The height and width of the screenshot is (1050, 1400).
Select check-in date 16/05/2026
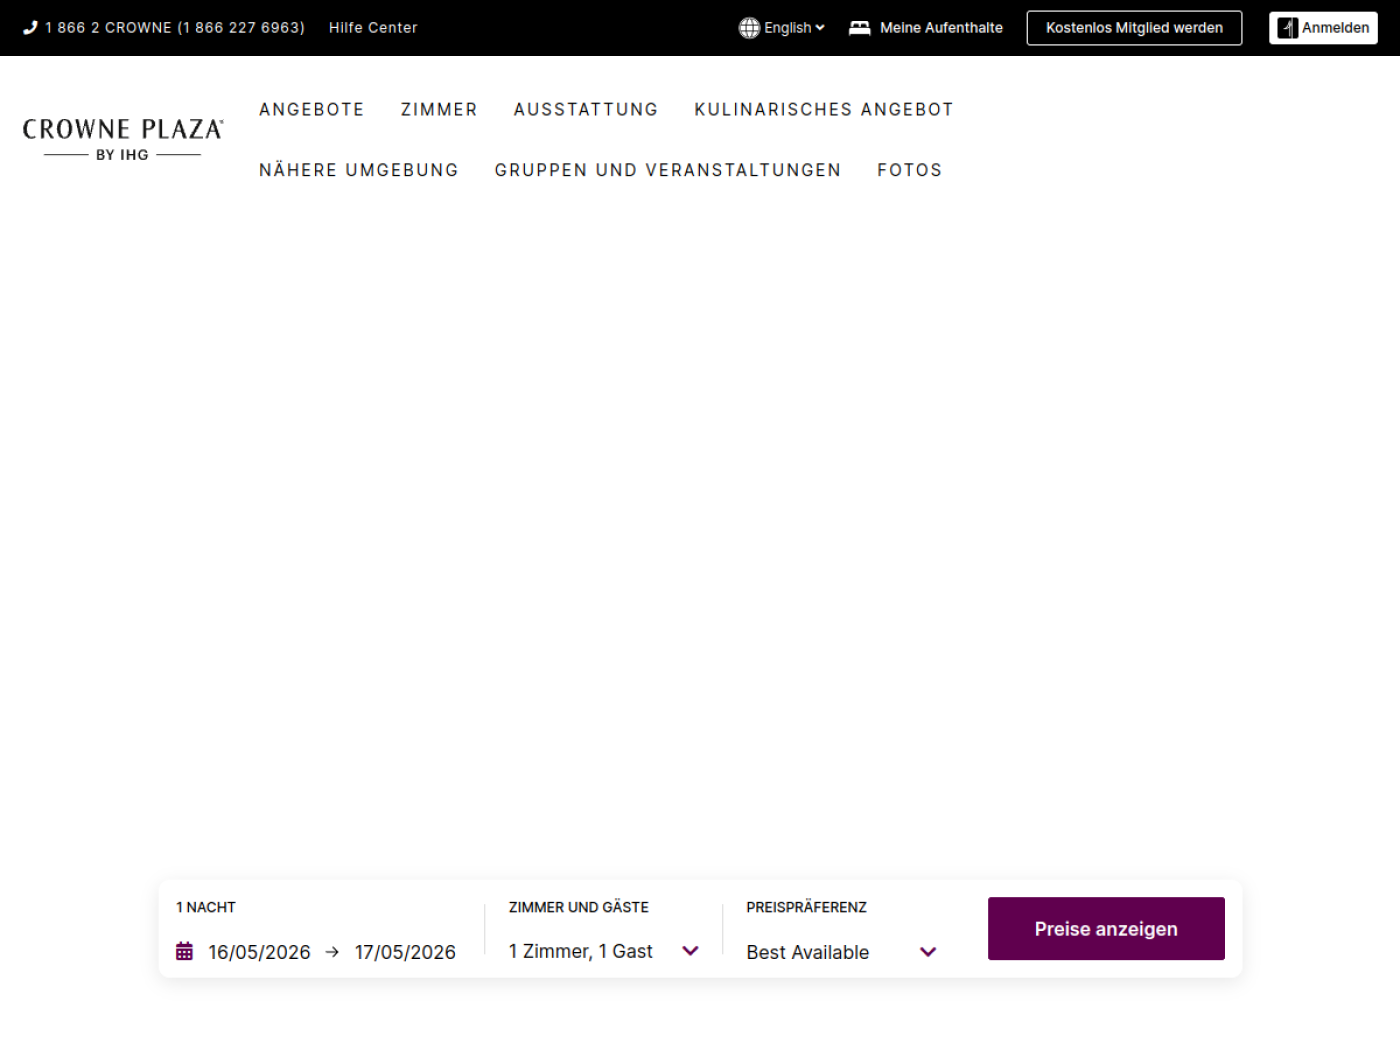260,952
